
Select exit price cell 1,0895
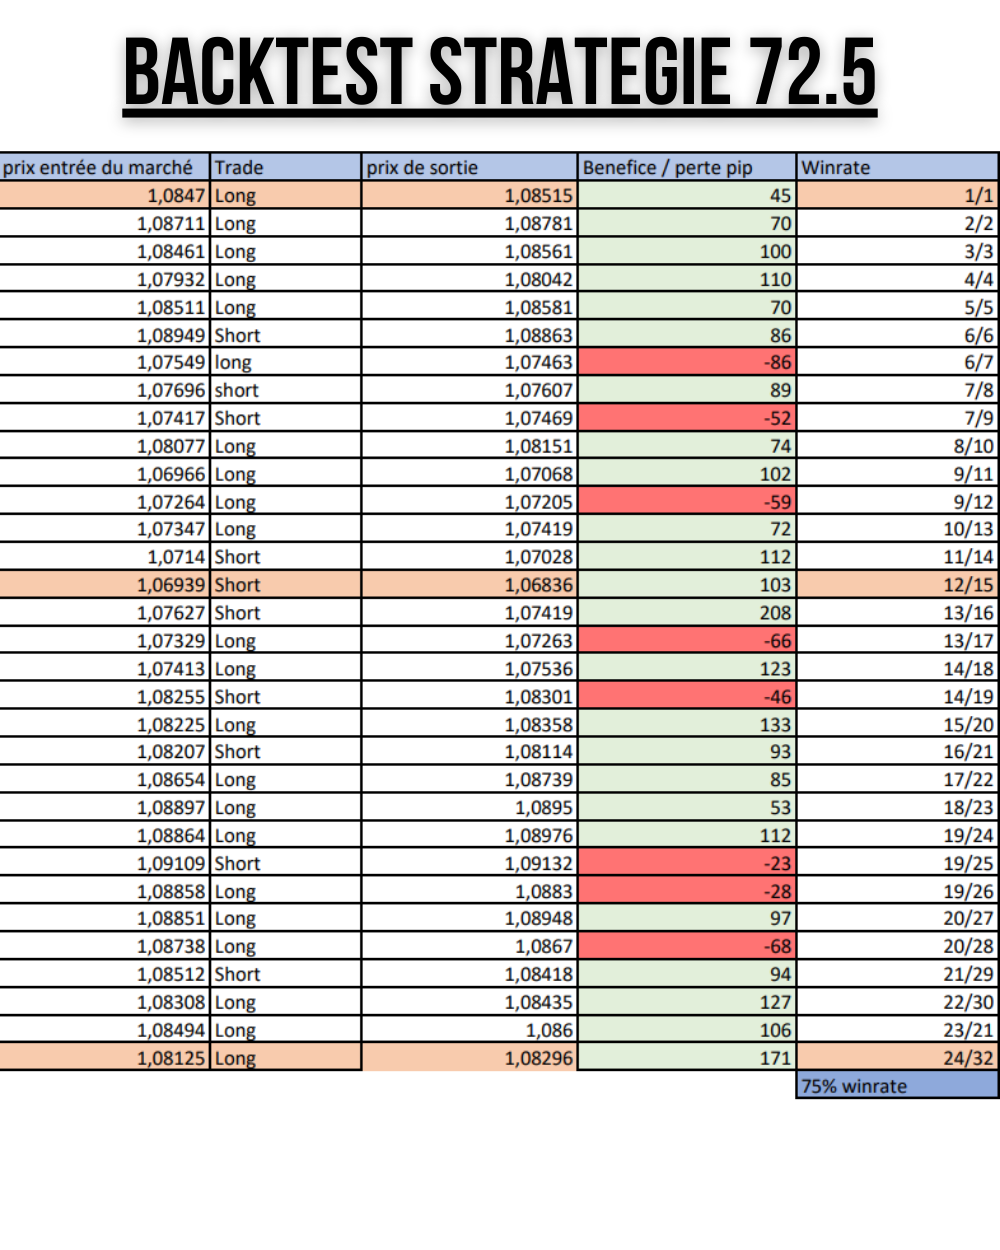468,808
